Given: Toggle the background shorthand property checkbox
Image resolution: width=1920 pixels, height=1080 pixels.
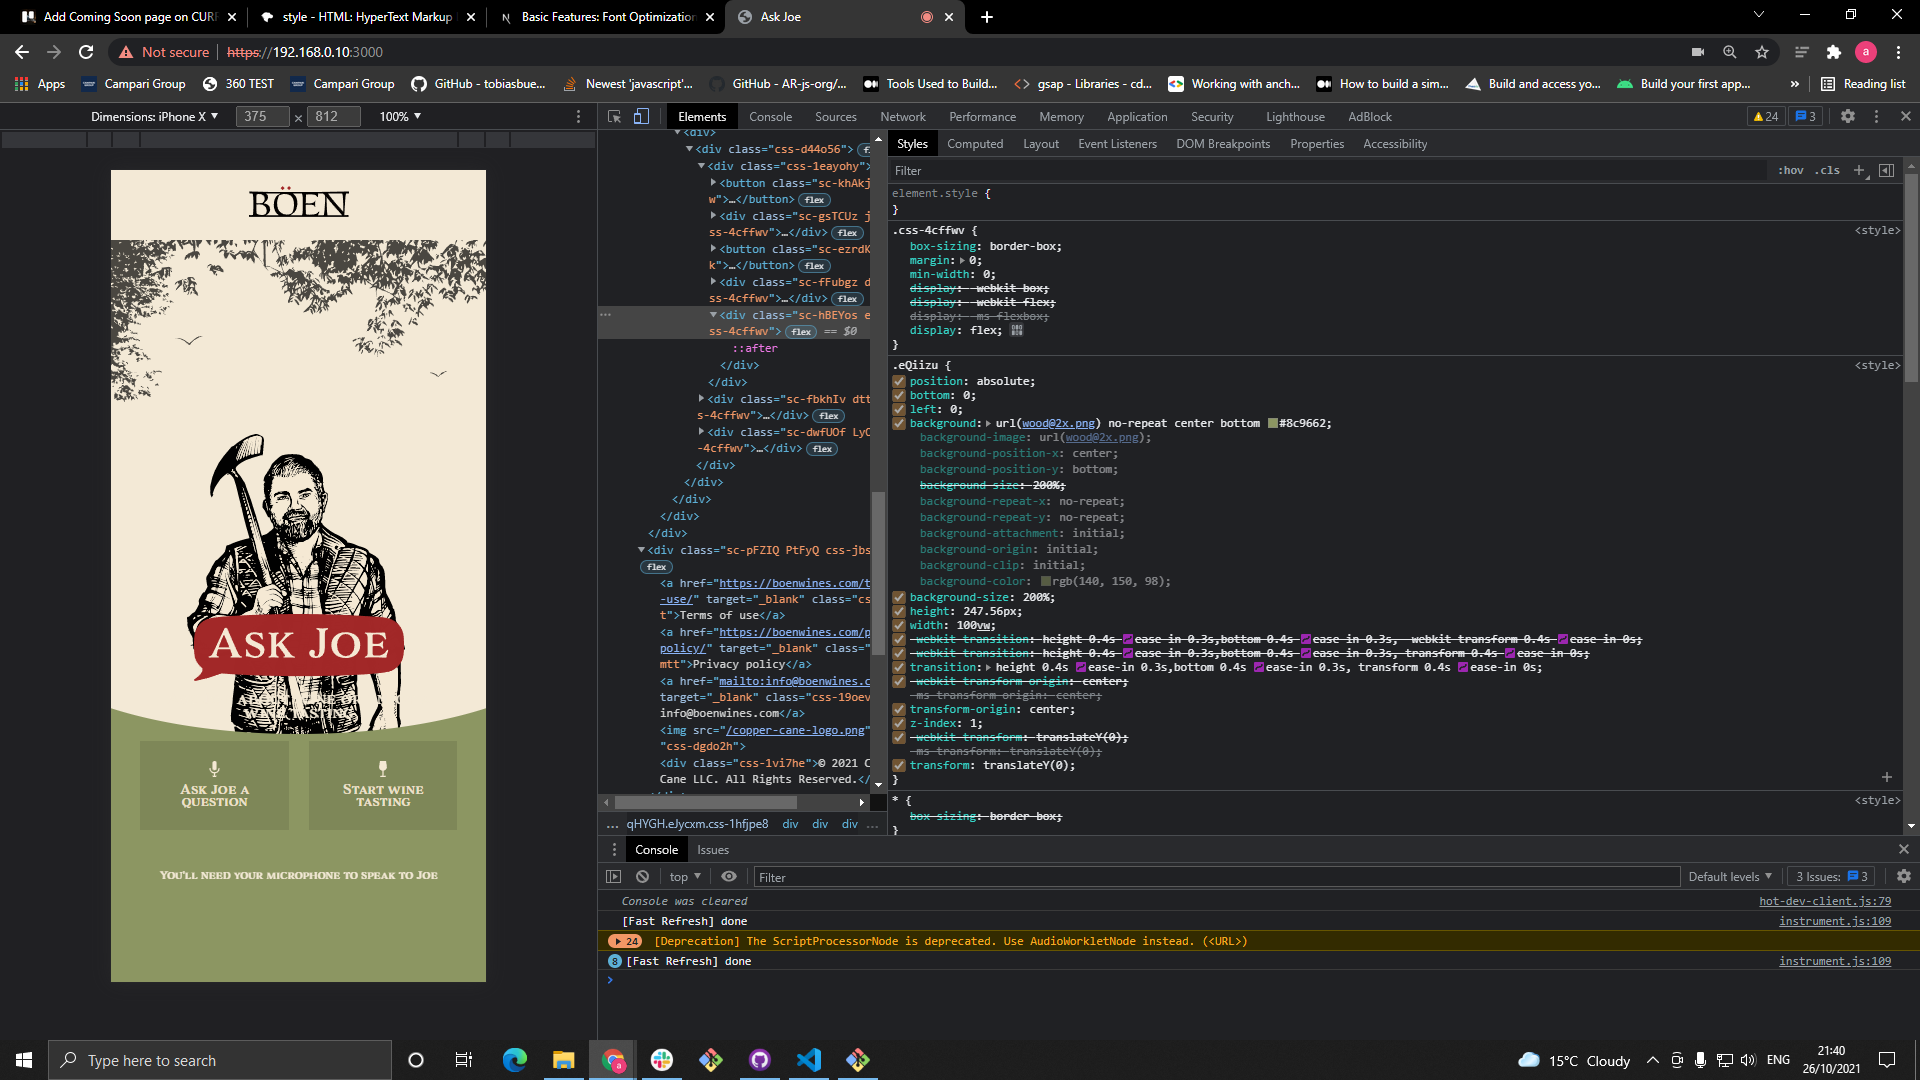Looking at the screenshot, I should point(899,424).
